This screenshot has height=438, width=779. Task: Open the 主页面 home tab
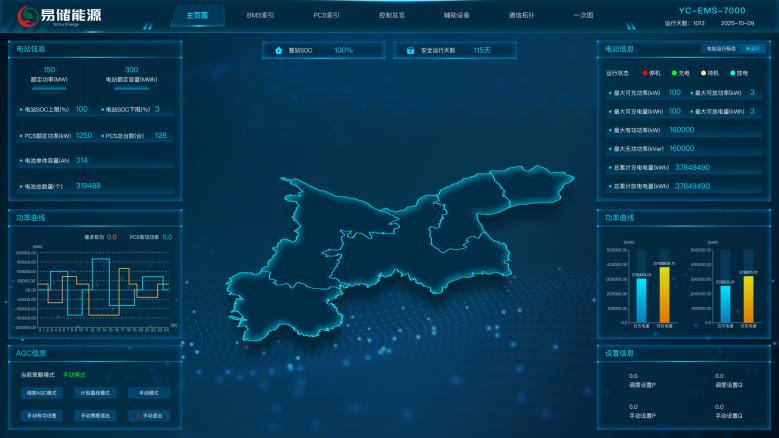[197, 15]
